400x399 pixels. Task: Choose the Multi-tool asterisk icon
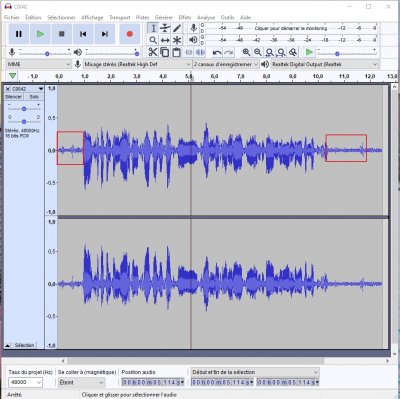(177, 40)
